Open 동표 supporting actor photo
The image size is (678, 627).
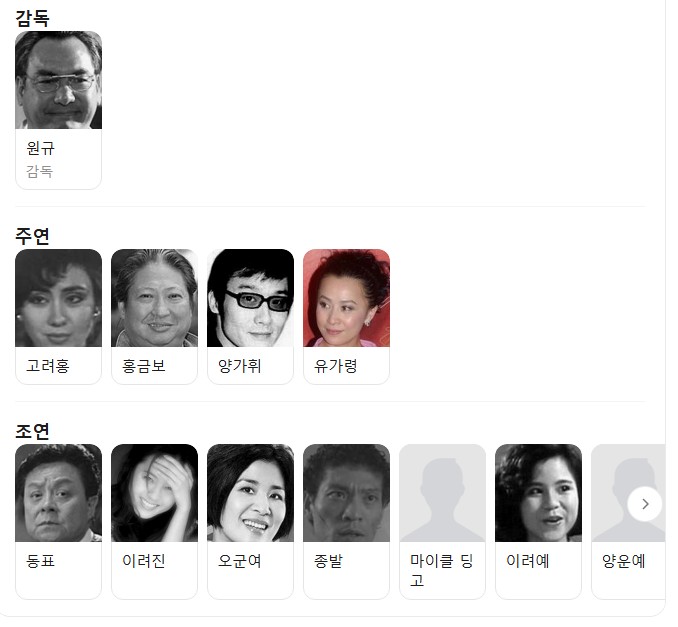point(58,493)
